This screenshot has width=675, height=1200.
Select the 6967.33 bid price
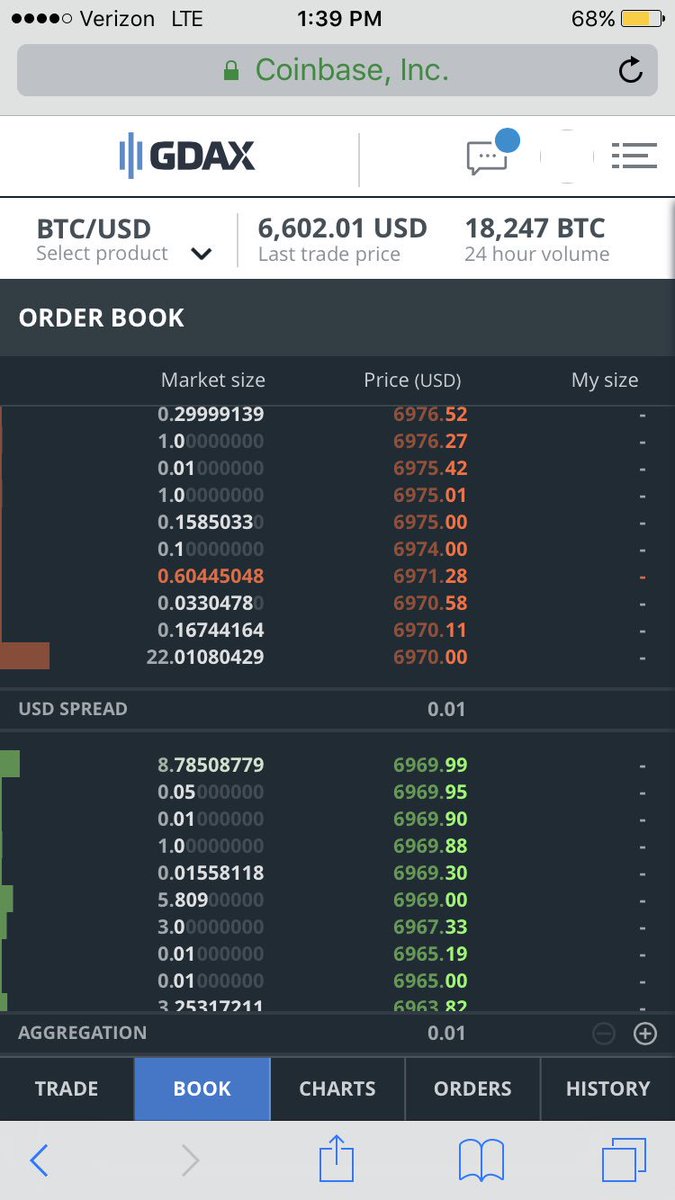tap(430, 927)
